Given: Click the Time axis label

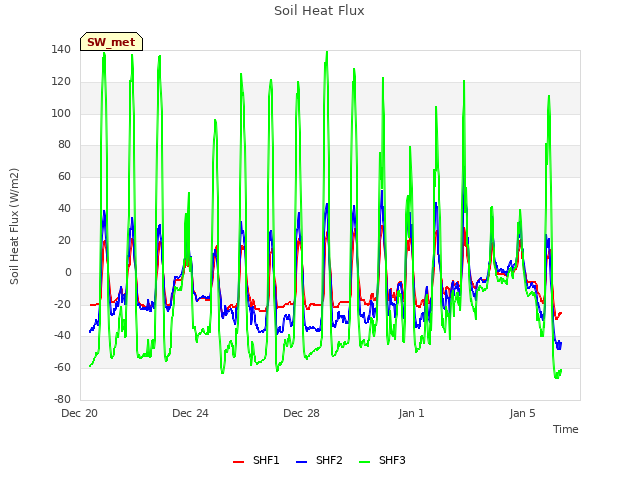Looking at the screenshot, I should click(x=566, y=429).
